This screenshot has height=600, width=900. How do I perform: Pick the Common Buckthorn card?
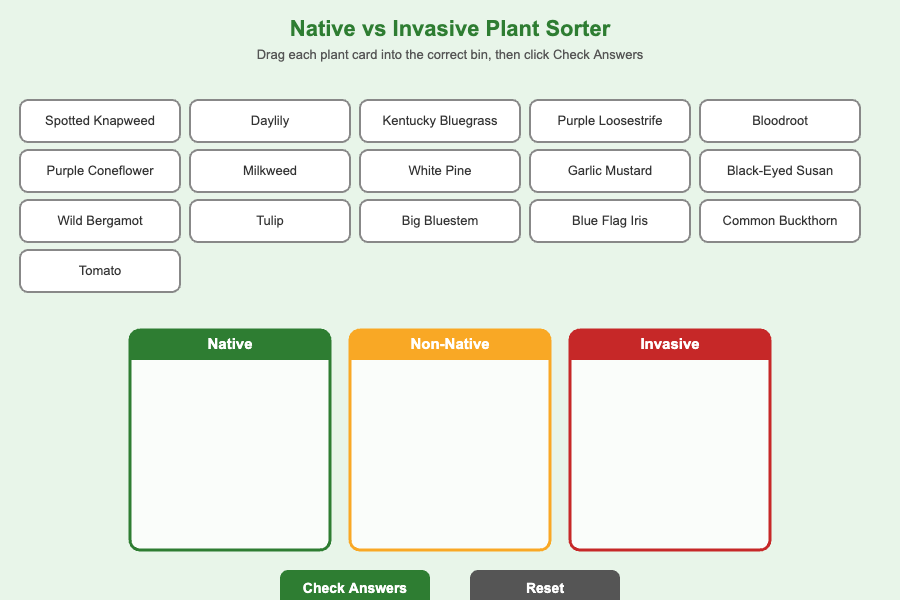coord(779,220)
